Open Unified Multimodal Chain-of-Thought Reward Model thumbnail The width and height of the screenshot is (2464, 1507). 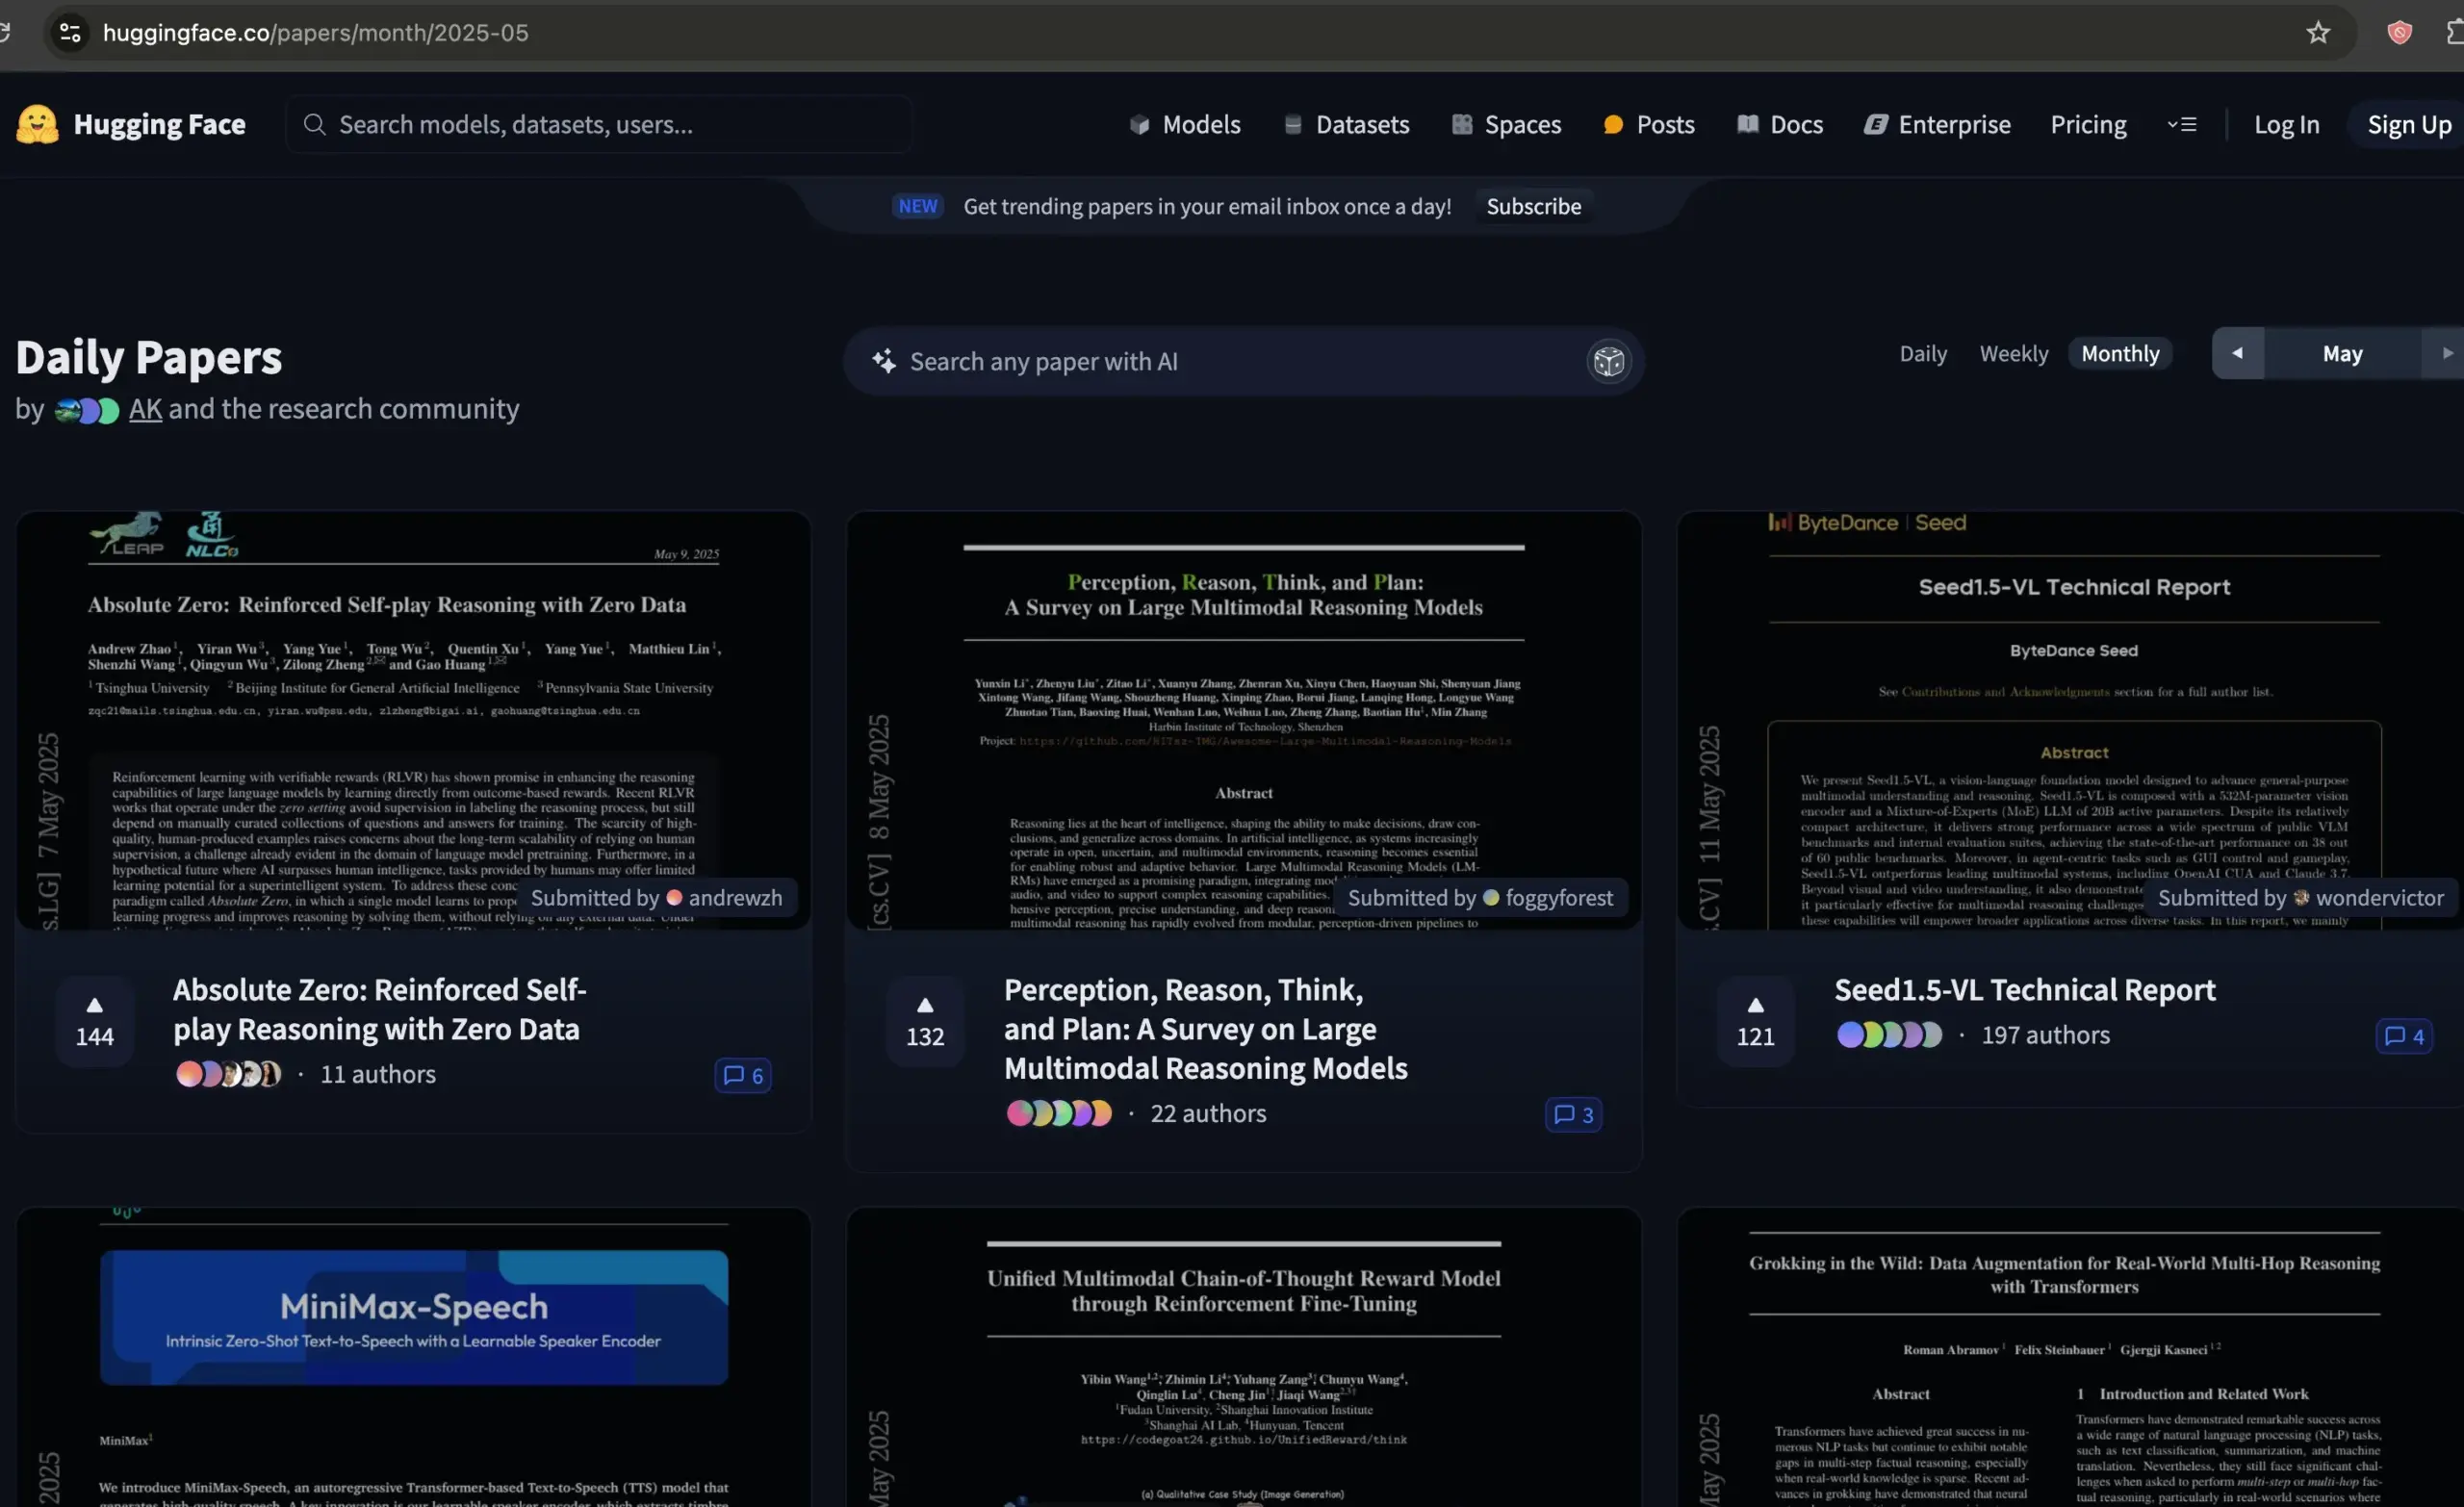[x=1243, y=1357]
